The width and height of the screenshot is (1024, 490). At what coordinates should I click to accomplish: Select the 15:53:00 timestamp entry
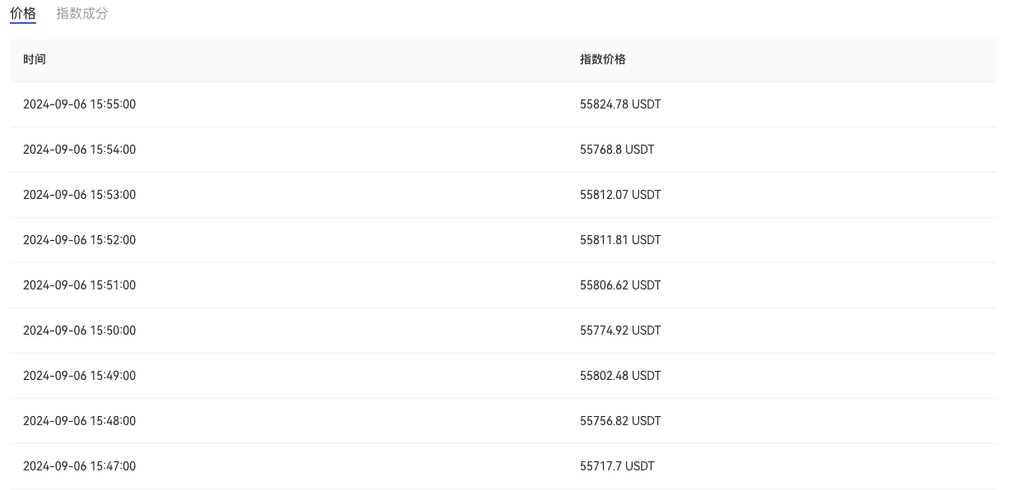(x=79, y=195)
